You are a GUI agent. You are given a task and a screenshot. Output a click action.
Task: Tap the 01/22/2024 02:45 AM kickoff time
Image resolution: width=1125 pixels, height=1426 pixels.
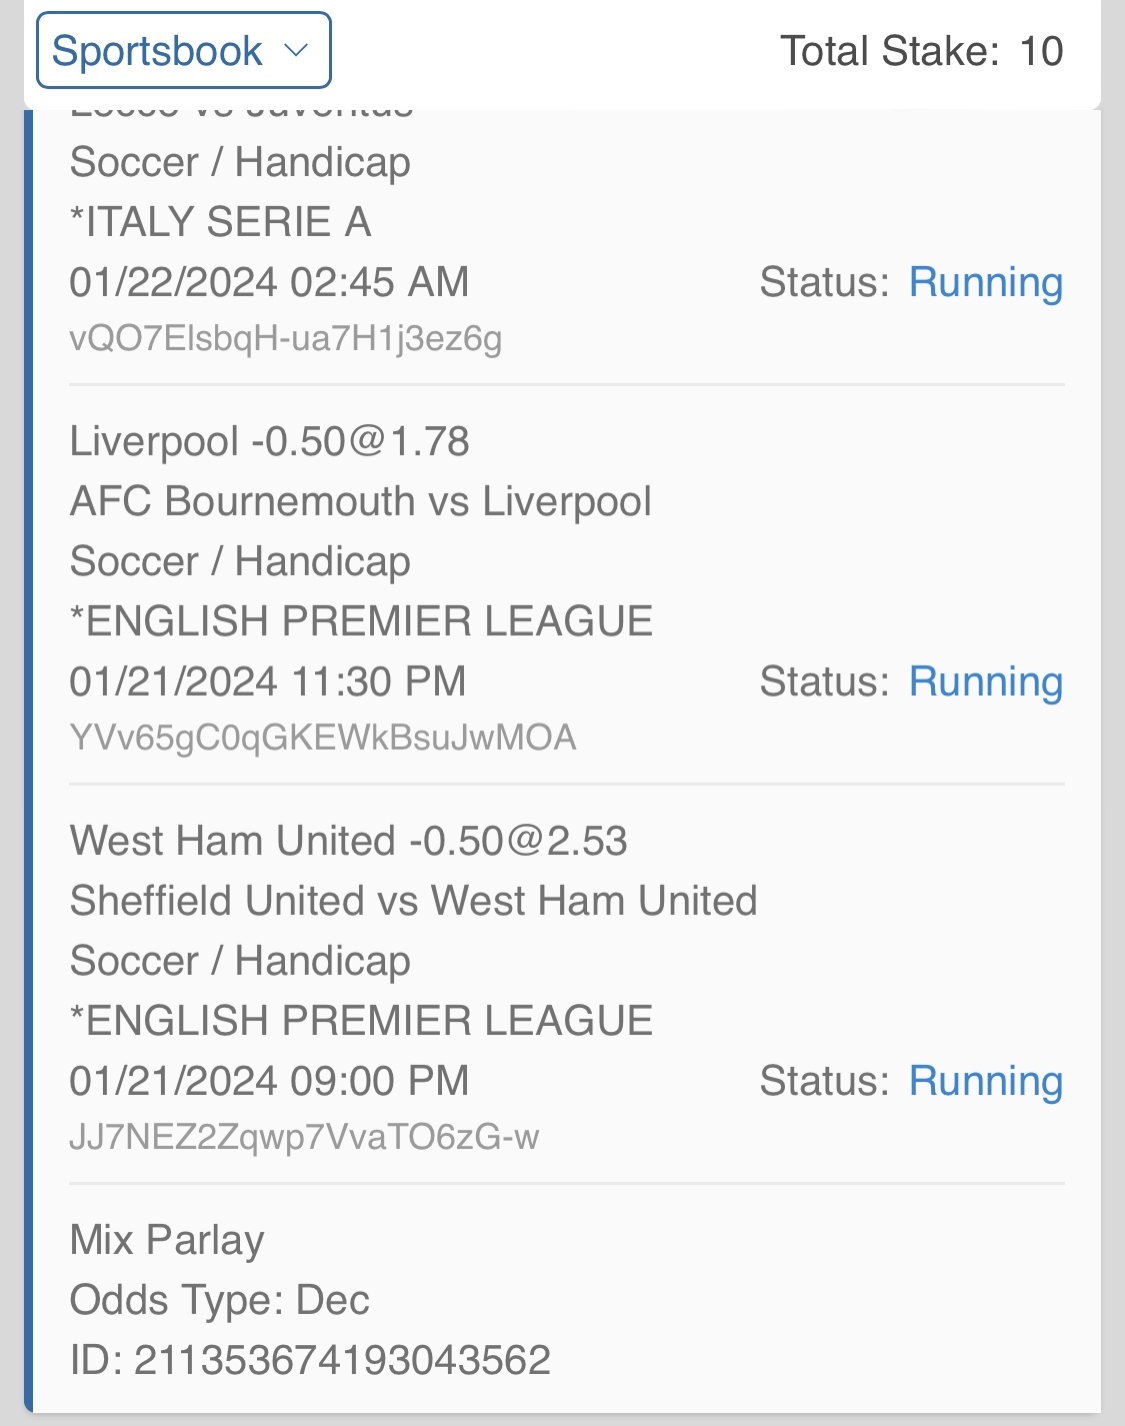(x=269, y=283)
